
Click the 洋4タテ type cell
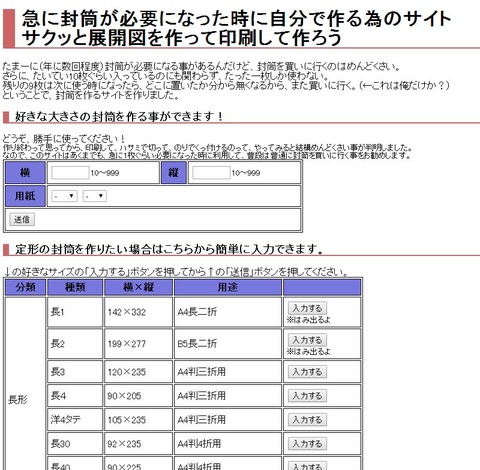click(x=75, y=420)
